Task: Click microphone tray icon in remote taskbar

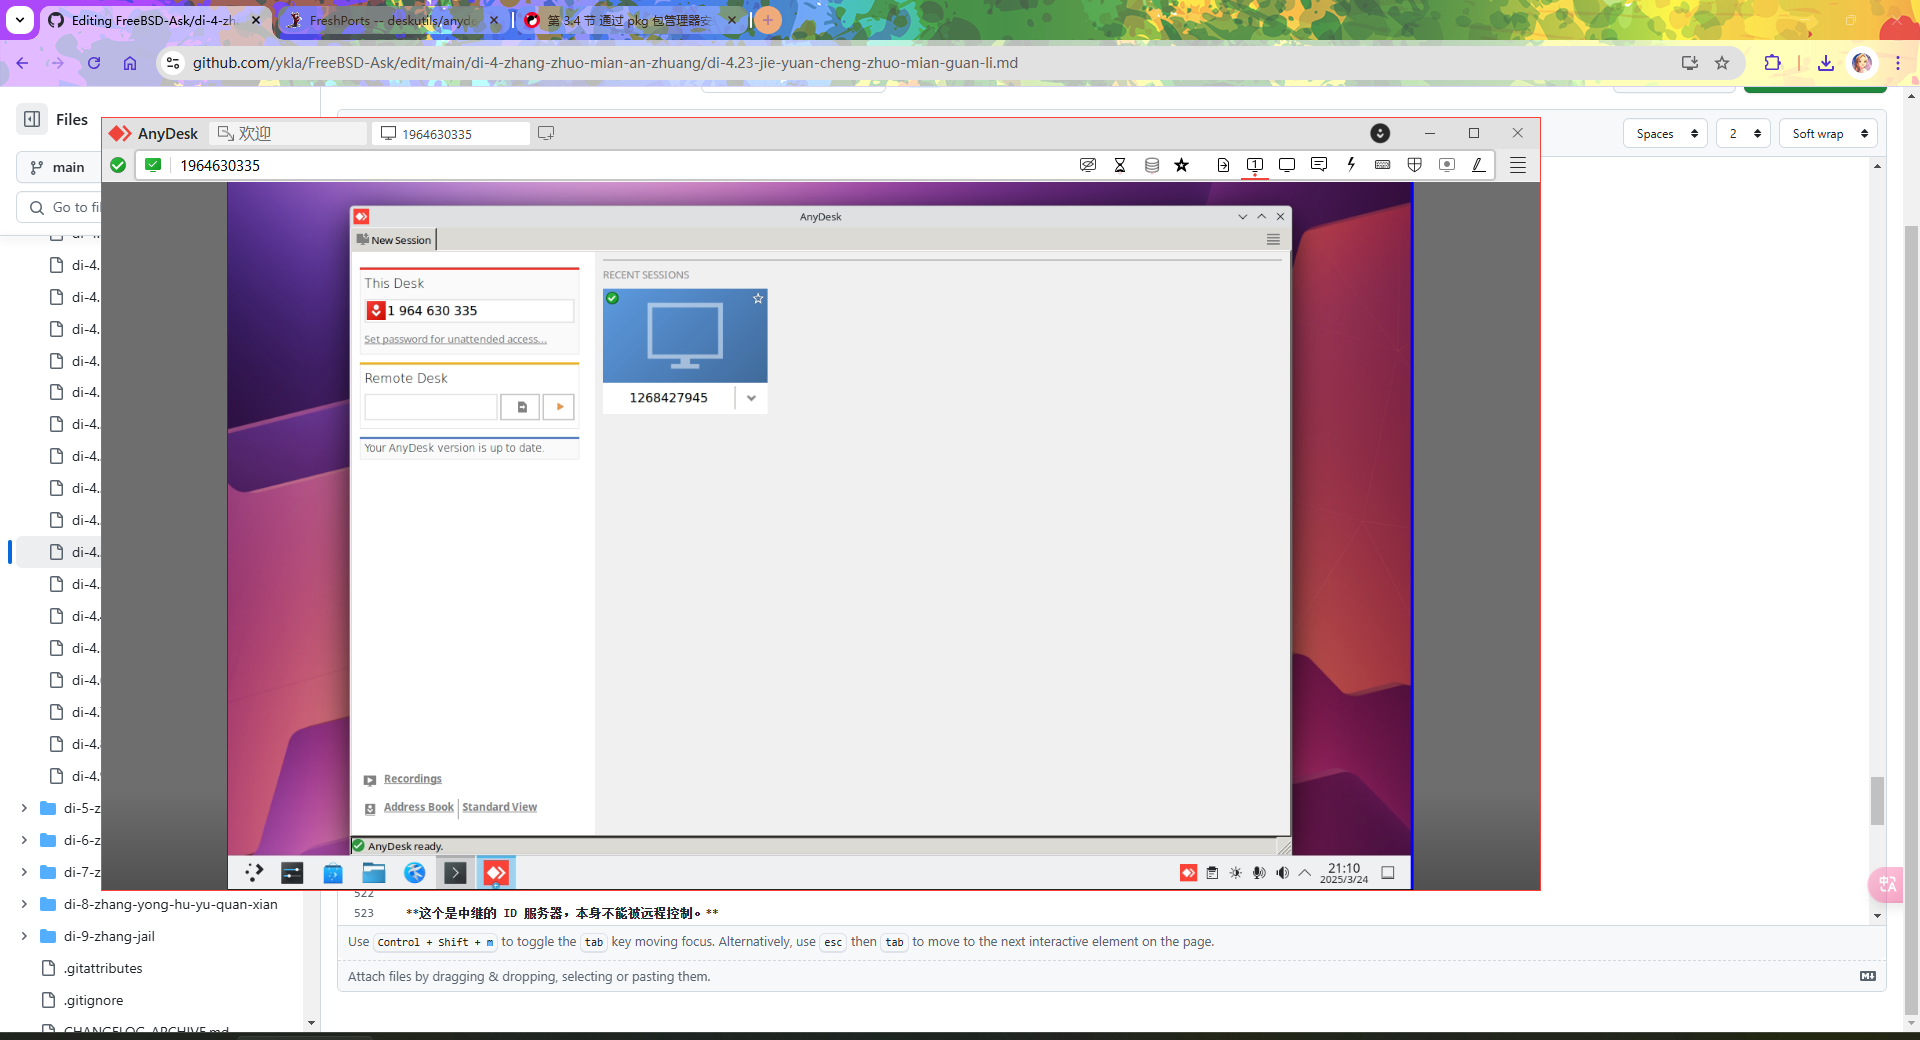Action: pos(1259,873)
